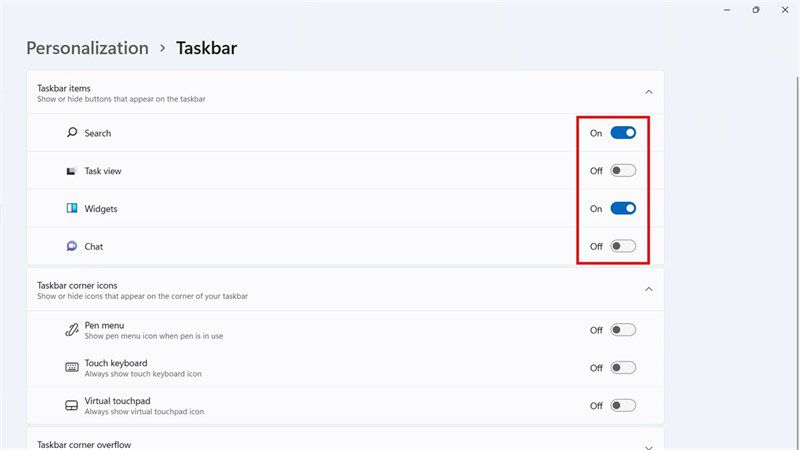The height and width of the screenshot is (450, 800).
Task: Close the Settings window
Action: point(785,10)
